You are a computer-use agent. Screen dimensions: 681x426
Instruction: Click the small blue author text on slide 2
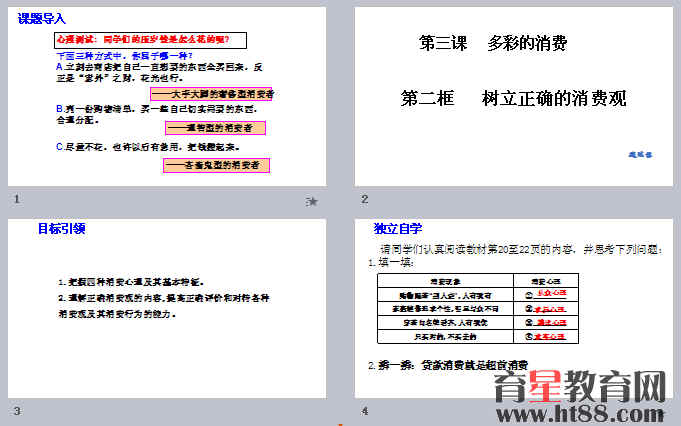[x=640, y=155]
